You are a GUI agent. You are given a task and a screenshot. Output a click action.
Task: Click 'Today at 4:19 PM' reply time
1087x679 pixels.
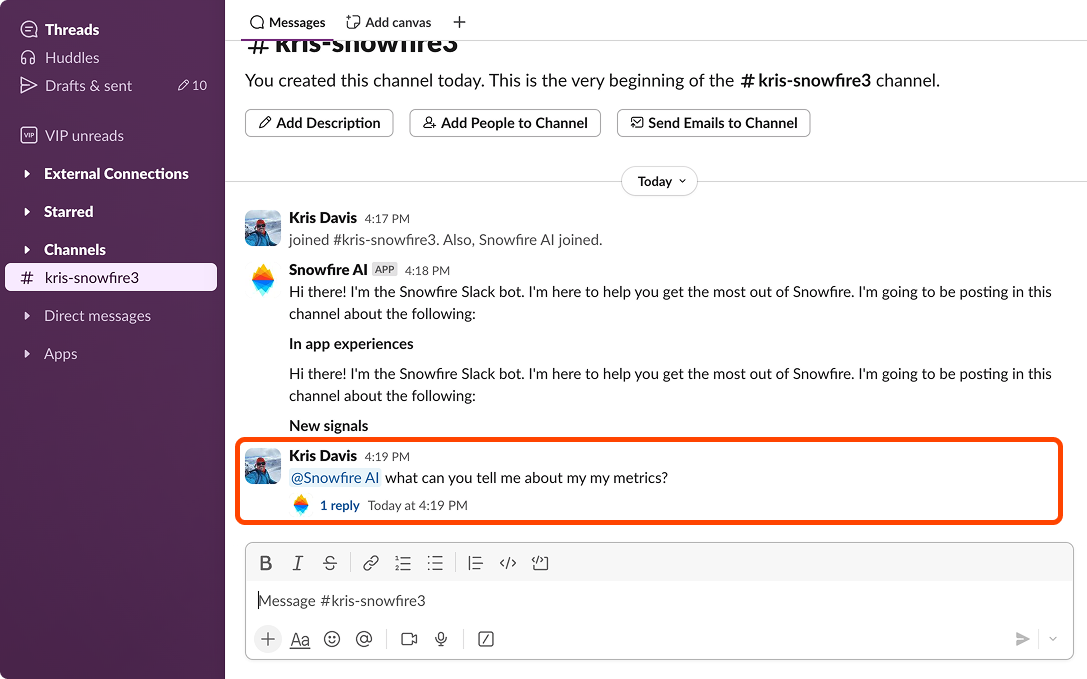417,506
